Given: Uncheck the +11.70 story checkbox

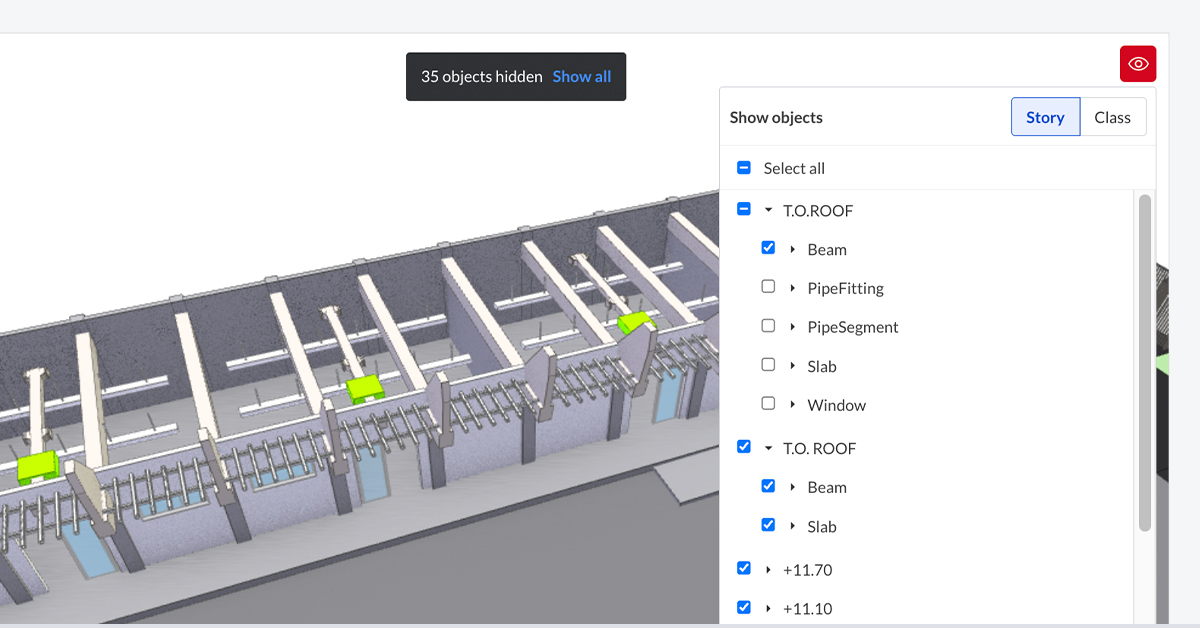Looking at the screenshot, I should 744,568.
